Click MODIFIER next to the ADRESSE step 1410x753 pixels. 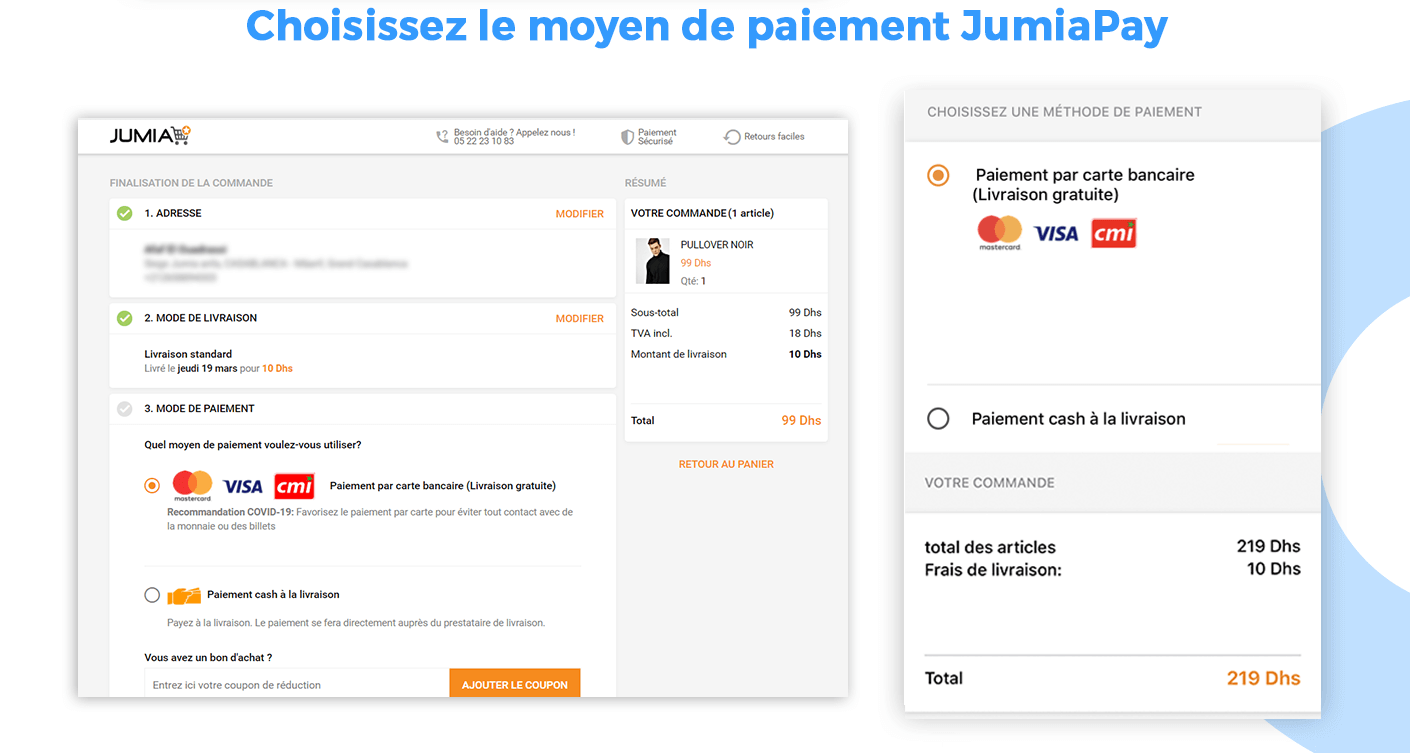580,213
